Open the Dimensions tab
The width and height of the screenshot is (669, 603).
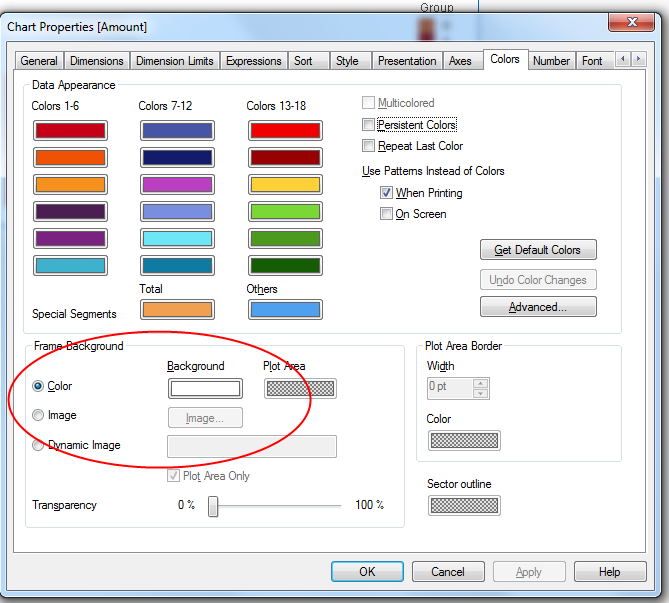tap(97, 61)
